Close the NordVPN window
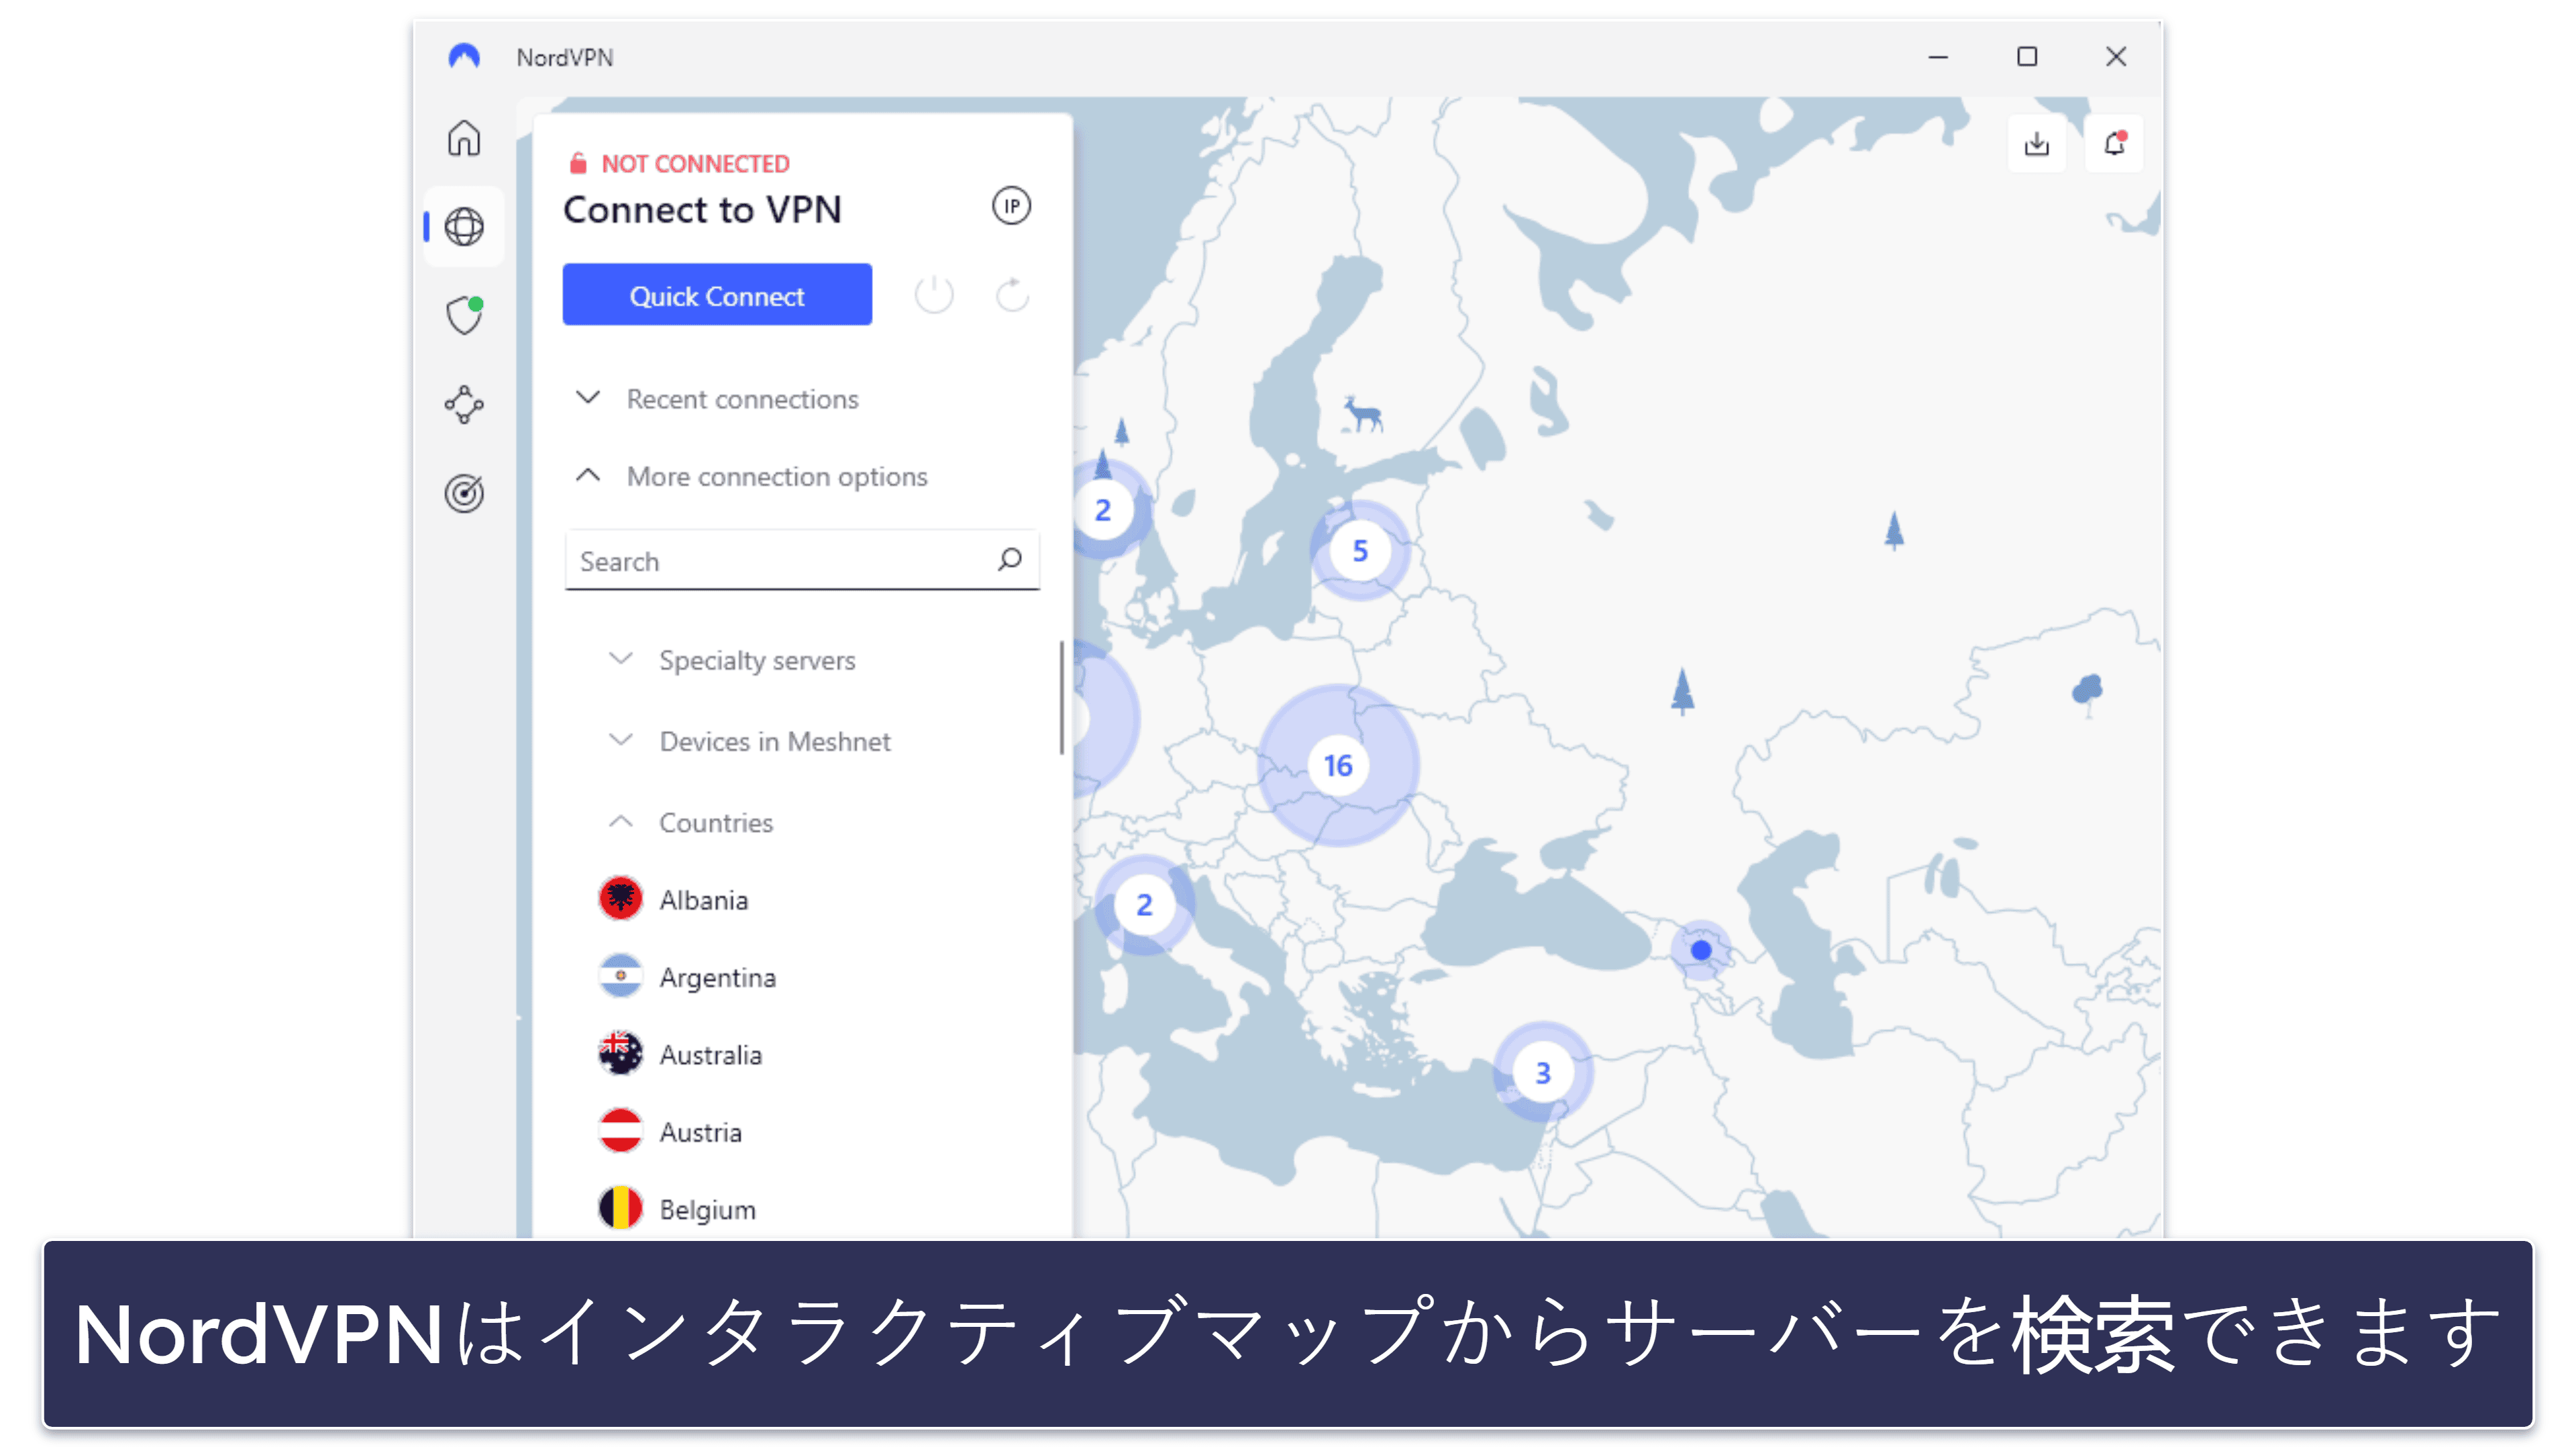Image resolution: width=2576 pixels, height=1447 pixels. (x=2115, y=57)
